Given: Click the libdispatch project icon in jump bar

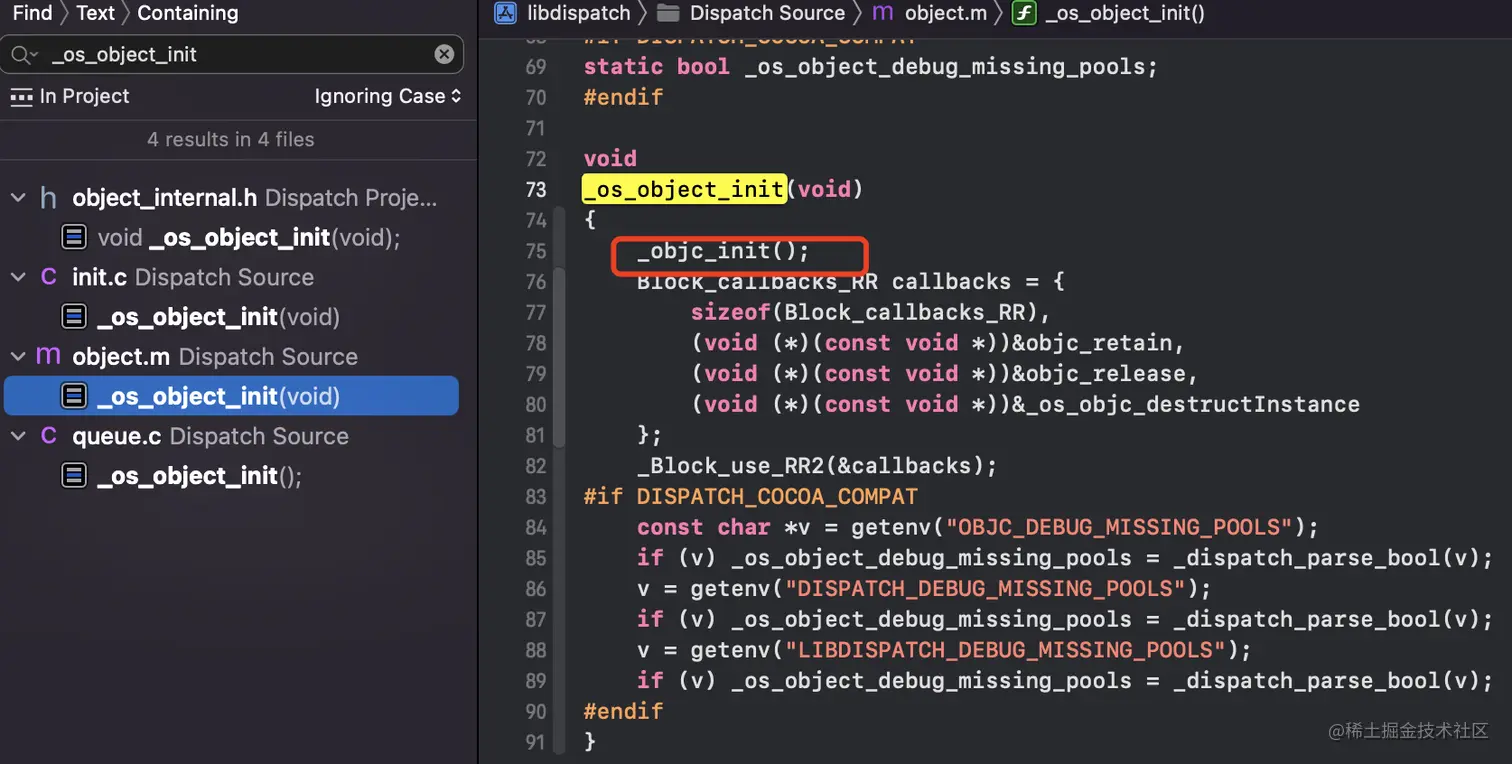Looking at the screenshot, I should [506, 13].
